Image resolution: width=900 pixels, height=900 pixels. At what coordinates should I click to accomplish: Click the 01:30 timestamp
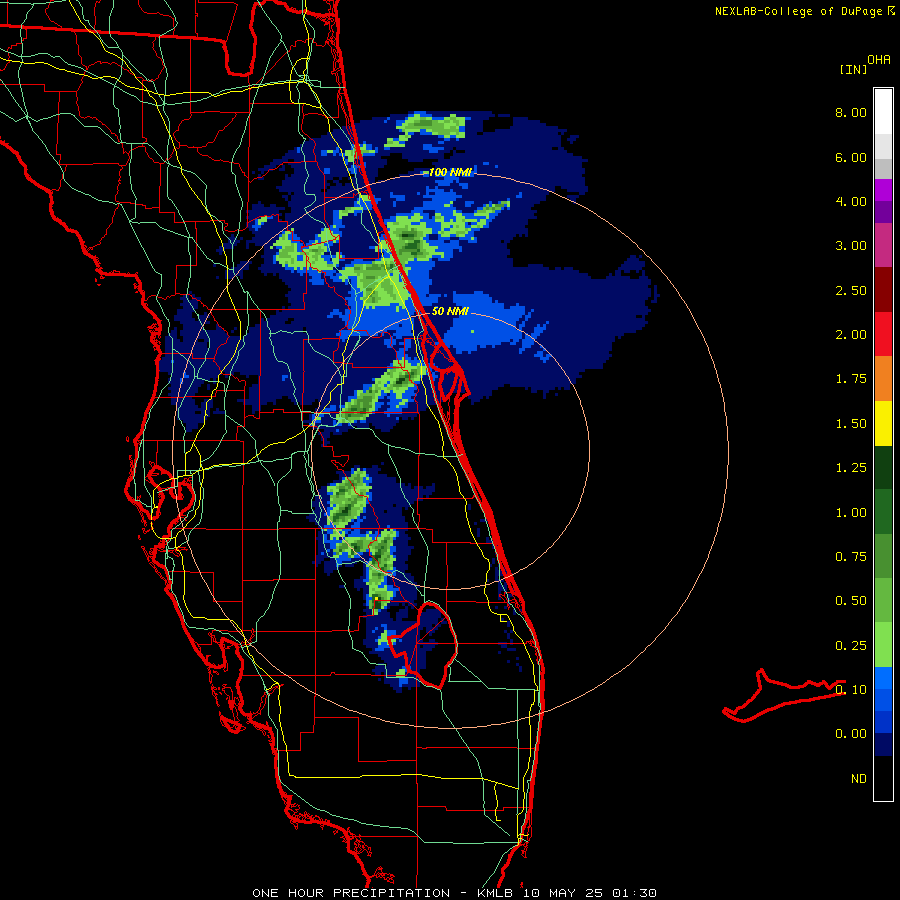coord(634,893)
